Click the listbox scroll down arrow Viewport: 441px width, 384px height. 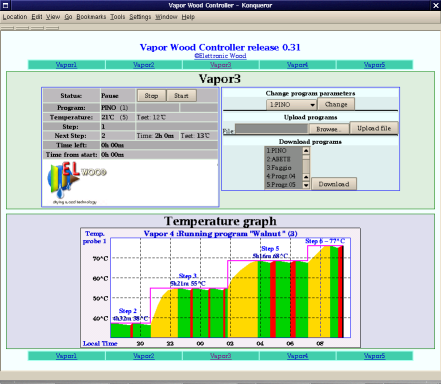[306, 185]
